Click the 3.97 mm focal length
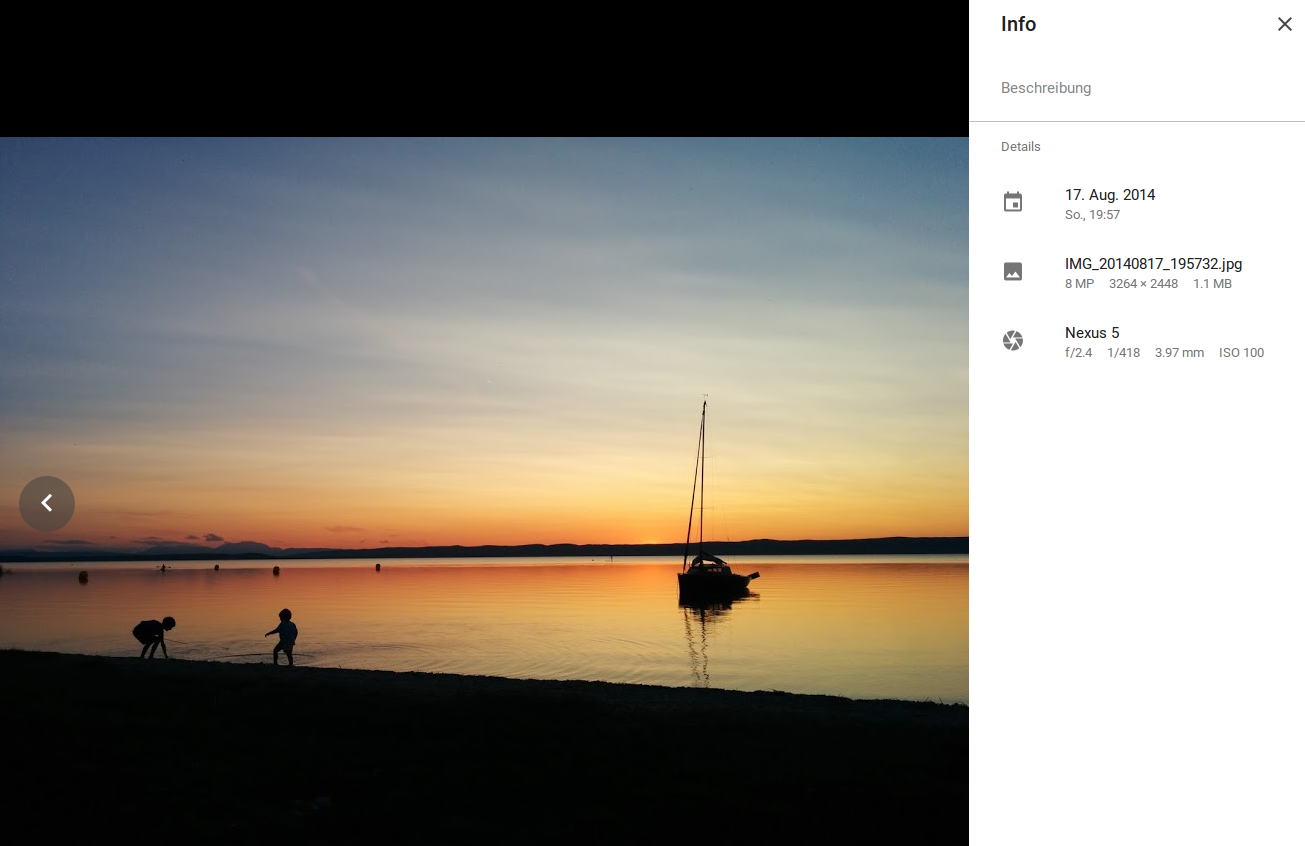 point(1179,353)
